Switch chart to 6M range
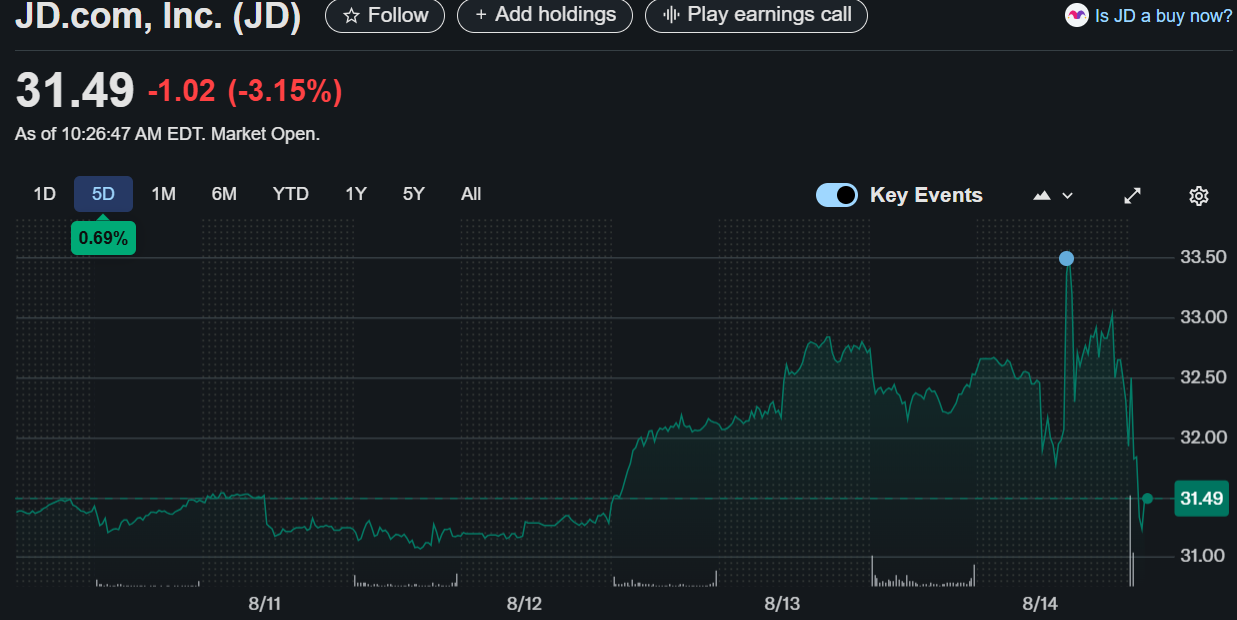 coord(224,194)
